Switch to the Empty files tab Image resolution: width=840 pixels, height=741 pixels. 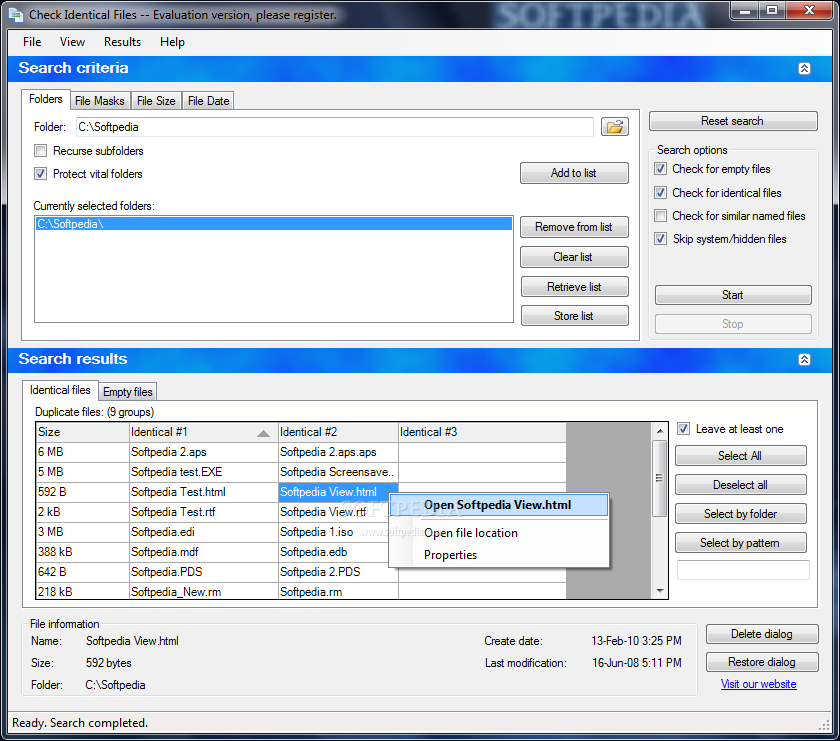[128, 392]
